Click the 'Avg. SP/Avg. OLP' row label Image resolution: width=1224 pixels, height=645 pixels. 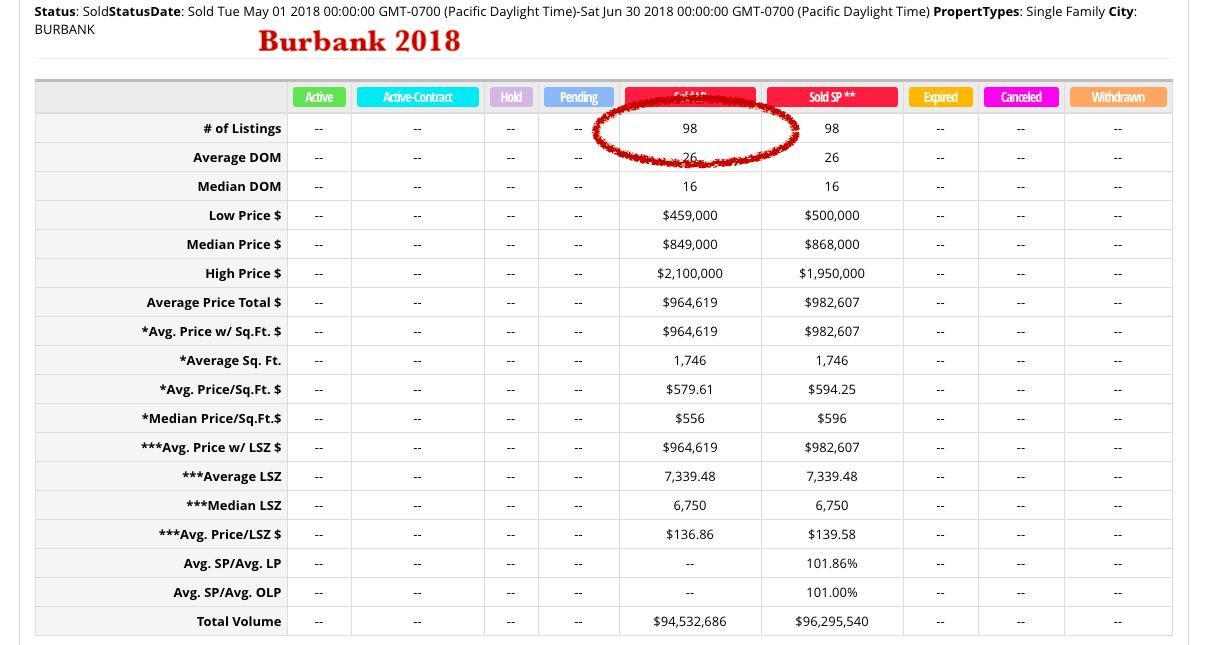[x=227, y=592]
